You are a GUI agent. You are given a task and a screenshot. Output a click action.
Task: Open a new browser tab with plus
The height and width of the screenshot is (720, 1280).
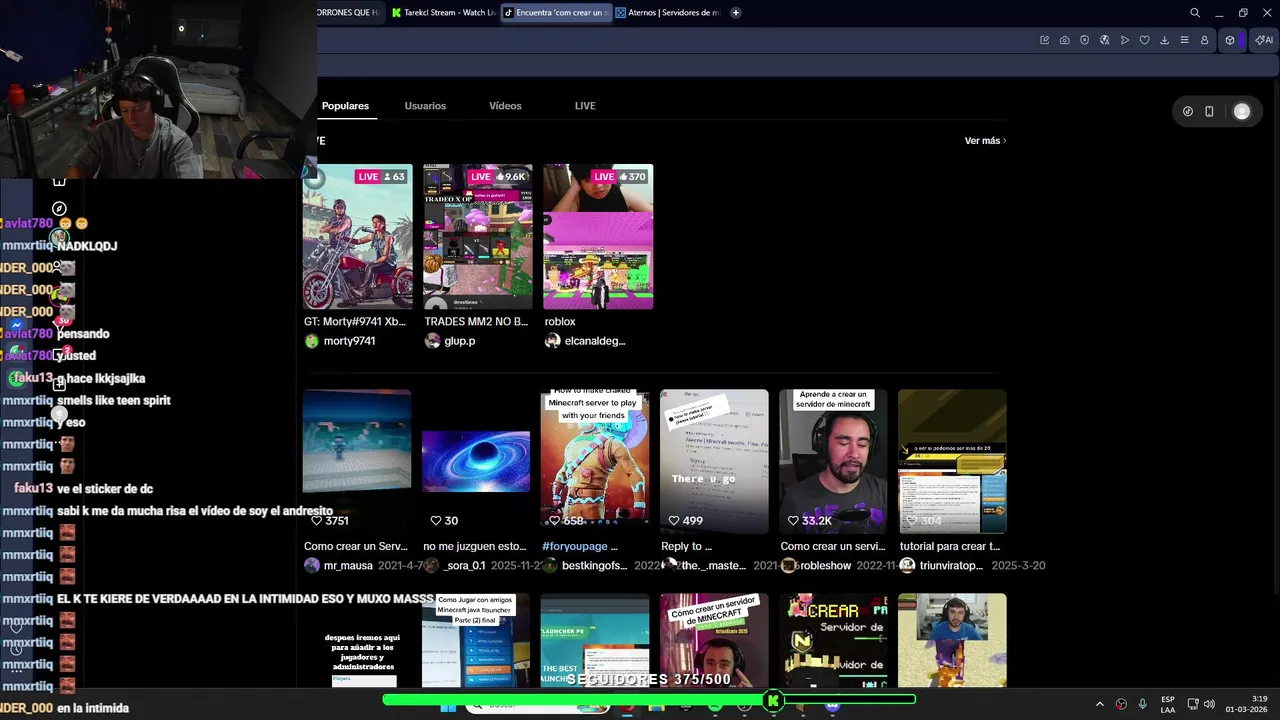click(736, 13)
